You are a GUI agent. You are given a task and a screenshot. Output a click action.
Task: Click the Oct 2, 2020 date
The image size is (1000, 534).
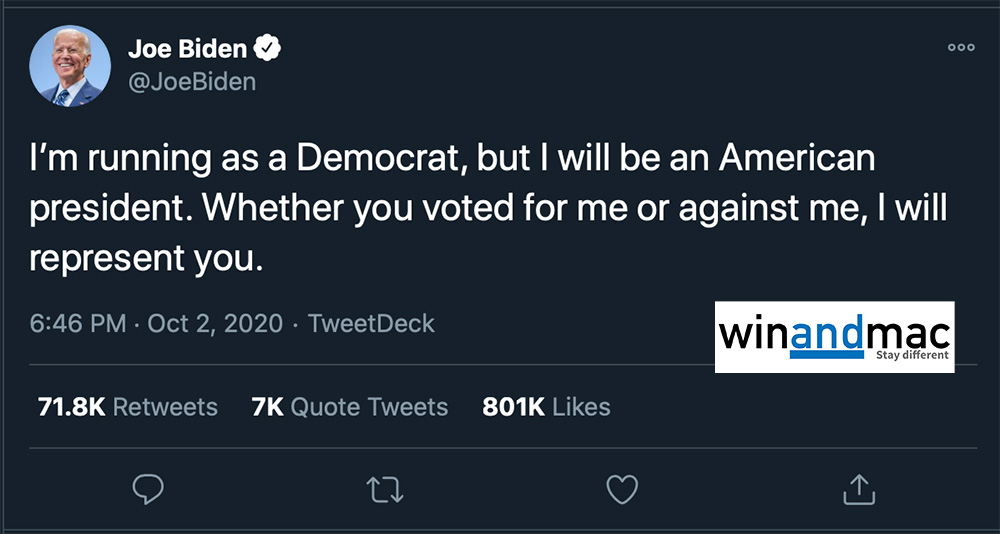217,324
